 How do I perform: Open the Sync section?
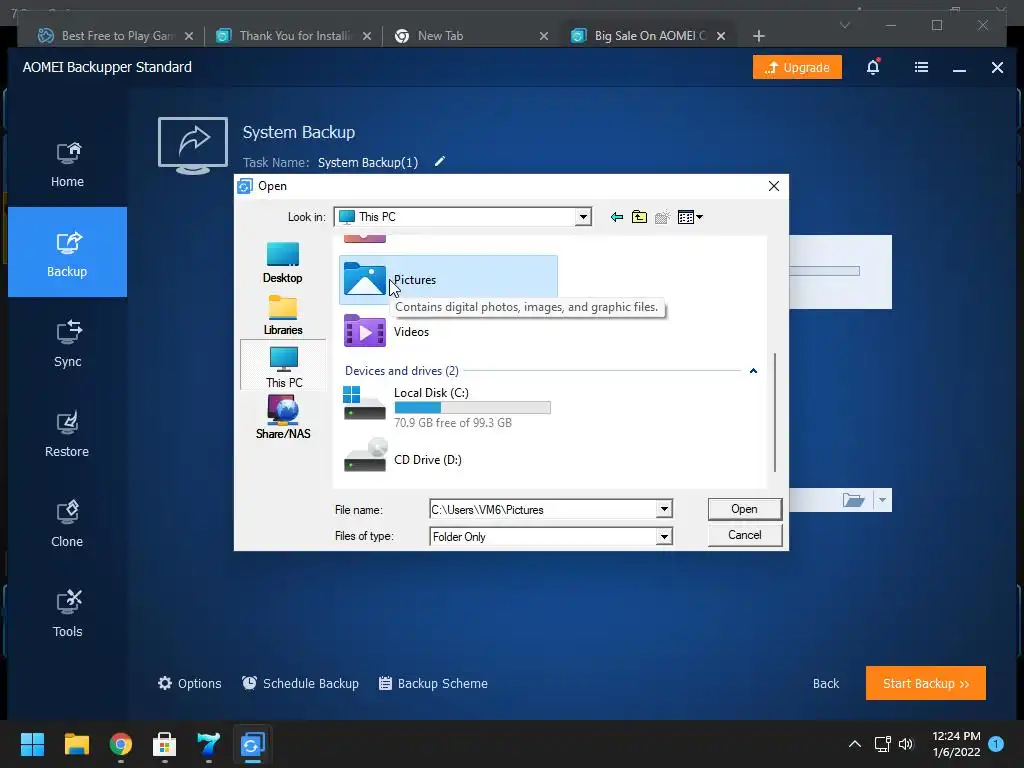67,344
